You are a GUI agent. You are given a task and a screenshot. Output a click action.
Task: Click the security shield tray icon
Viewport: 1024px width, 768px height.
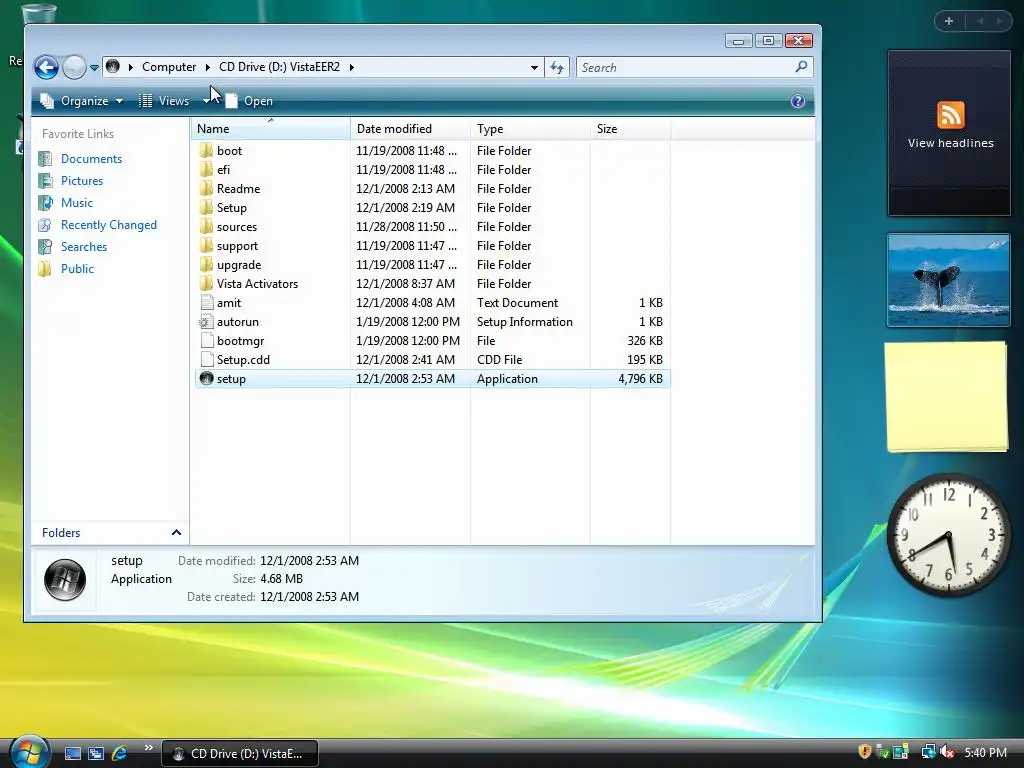865,752
